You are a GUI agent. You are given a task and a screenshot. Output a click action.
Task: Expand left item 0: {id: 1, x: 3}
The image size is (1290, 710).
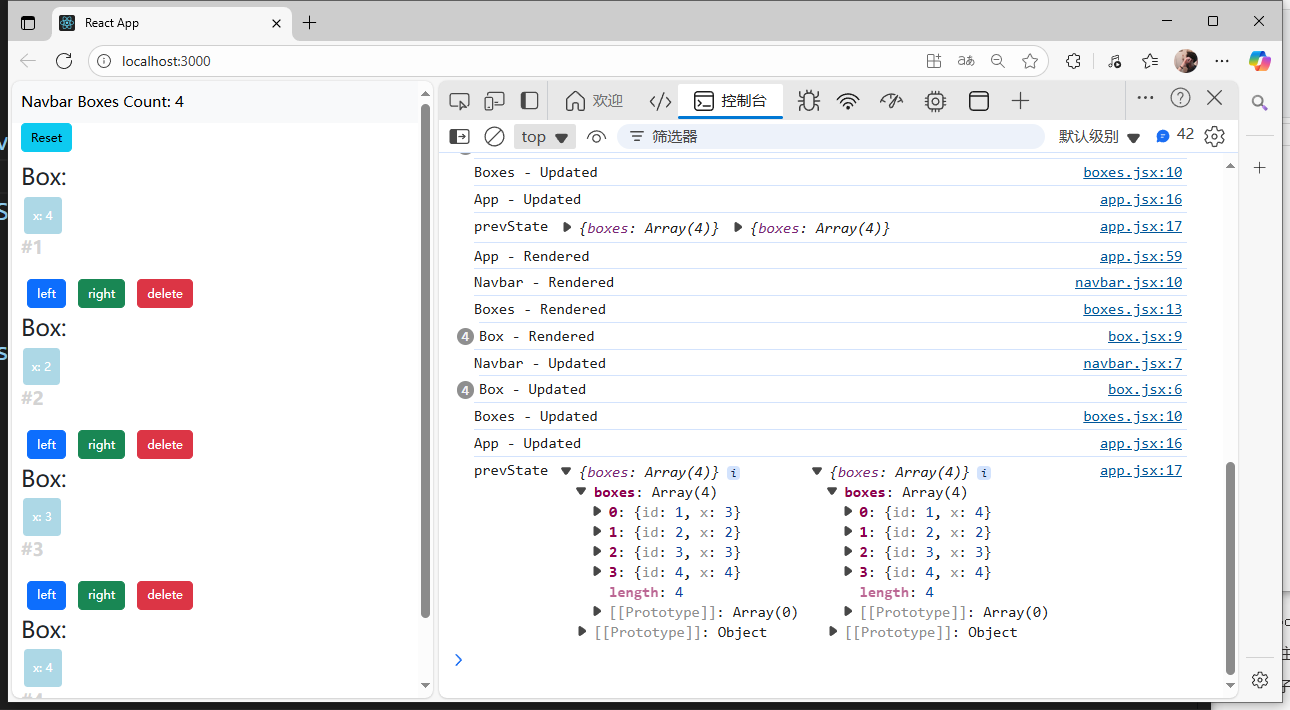[598, 512]
